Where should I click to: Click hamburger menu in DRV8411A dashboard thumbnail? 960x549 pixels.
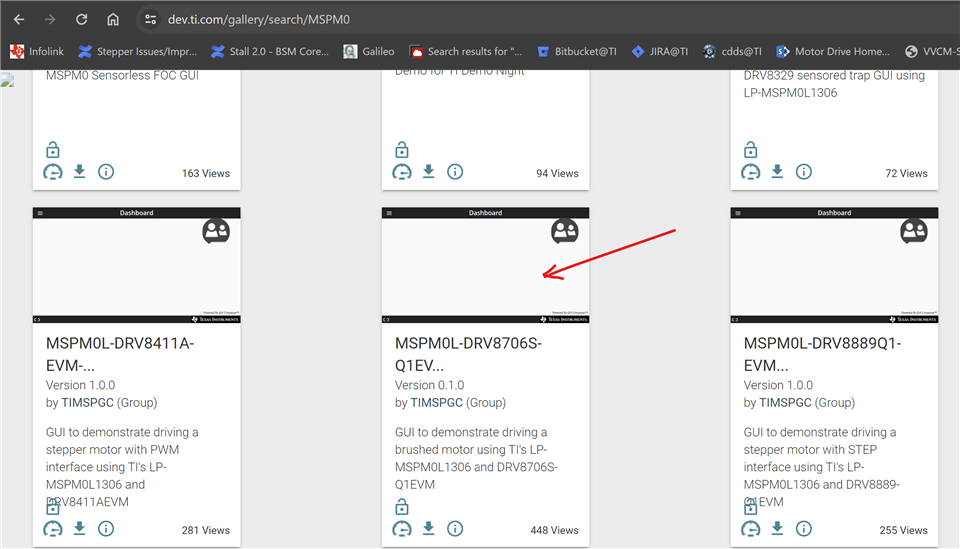click(x=40, y=213)
